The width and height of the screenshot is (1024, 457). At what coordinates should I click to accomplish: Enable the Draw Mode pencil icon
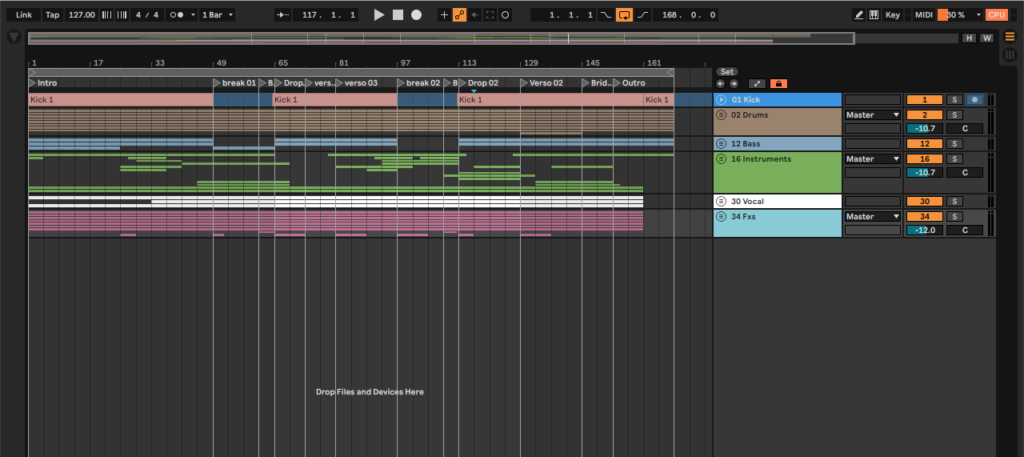pos(859,15)
